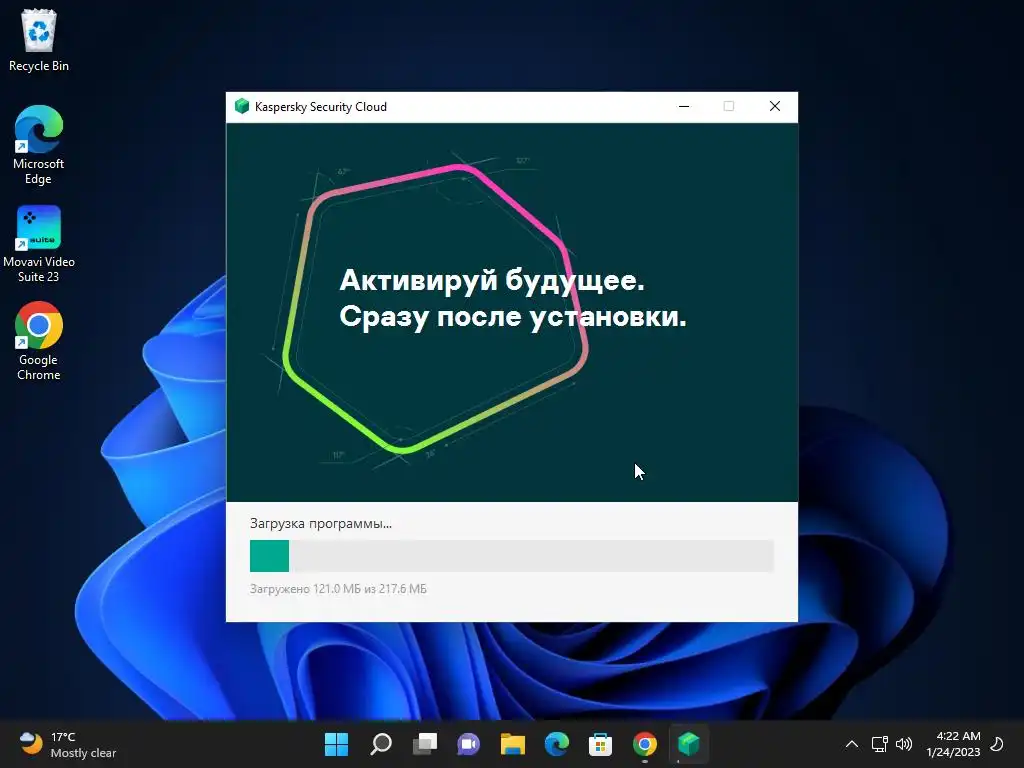Click the 'Загрузка программы...' status text
Image resolution: width=1024 pixels, height=768 pixels.
(x=321, y=523)
